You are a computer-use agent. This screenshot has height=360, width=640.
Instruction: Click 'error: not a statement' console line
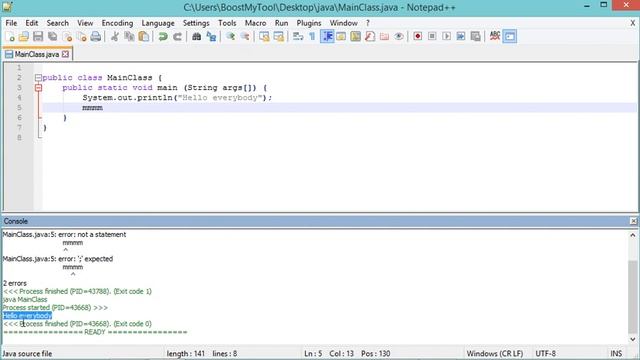(64, 235)
